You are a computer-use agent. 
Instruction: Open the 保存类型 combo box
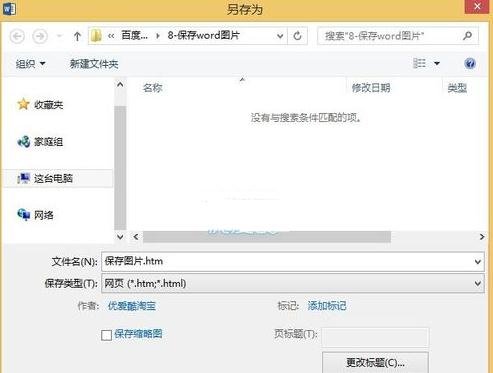pos(293,283)
